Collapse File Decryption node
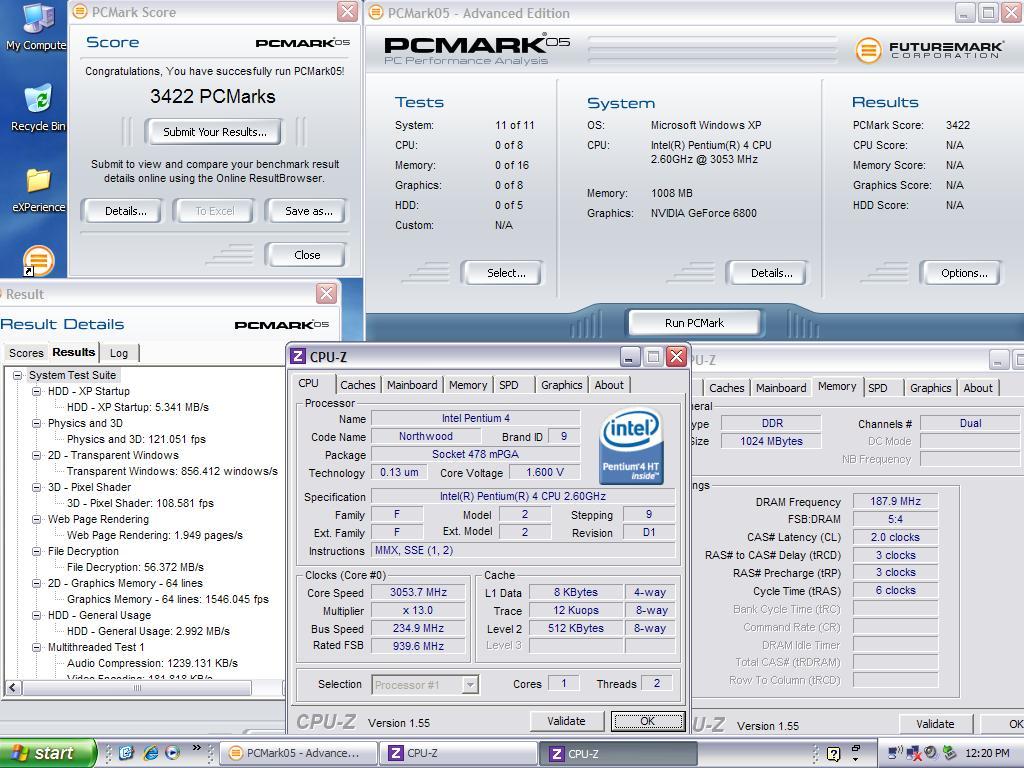The image size is (1024, 768). [37, 551]
